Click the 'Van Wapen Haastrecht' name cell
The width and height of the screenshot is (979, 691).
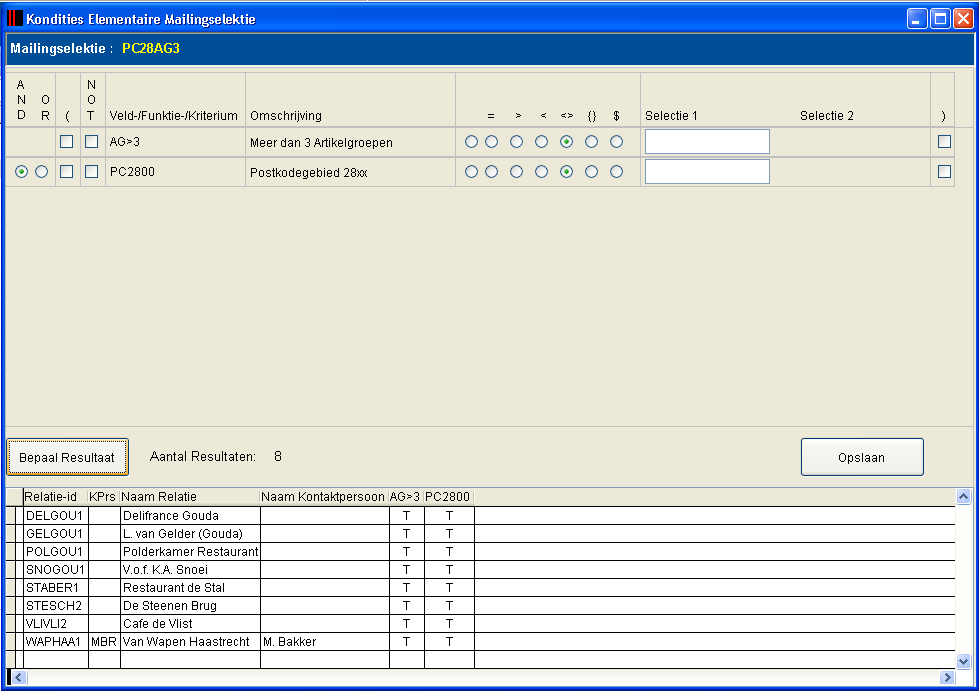(x=190, y=642)
